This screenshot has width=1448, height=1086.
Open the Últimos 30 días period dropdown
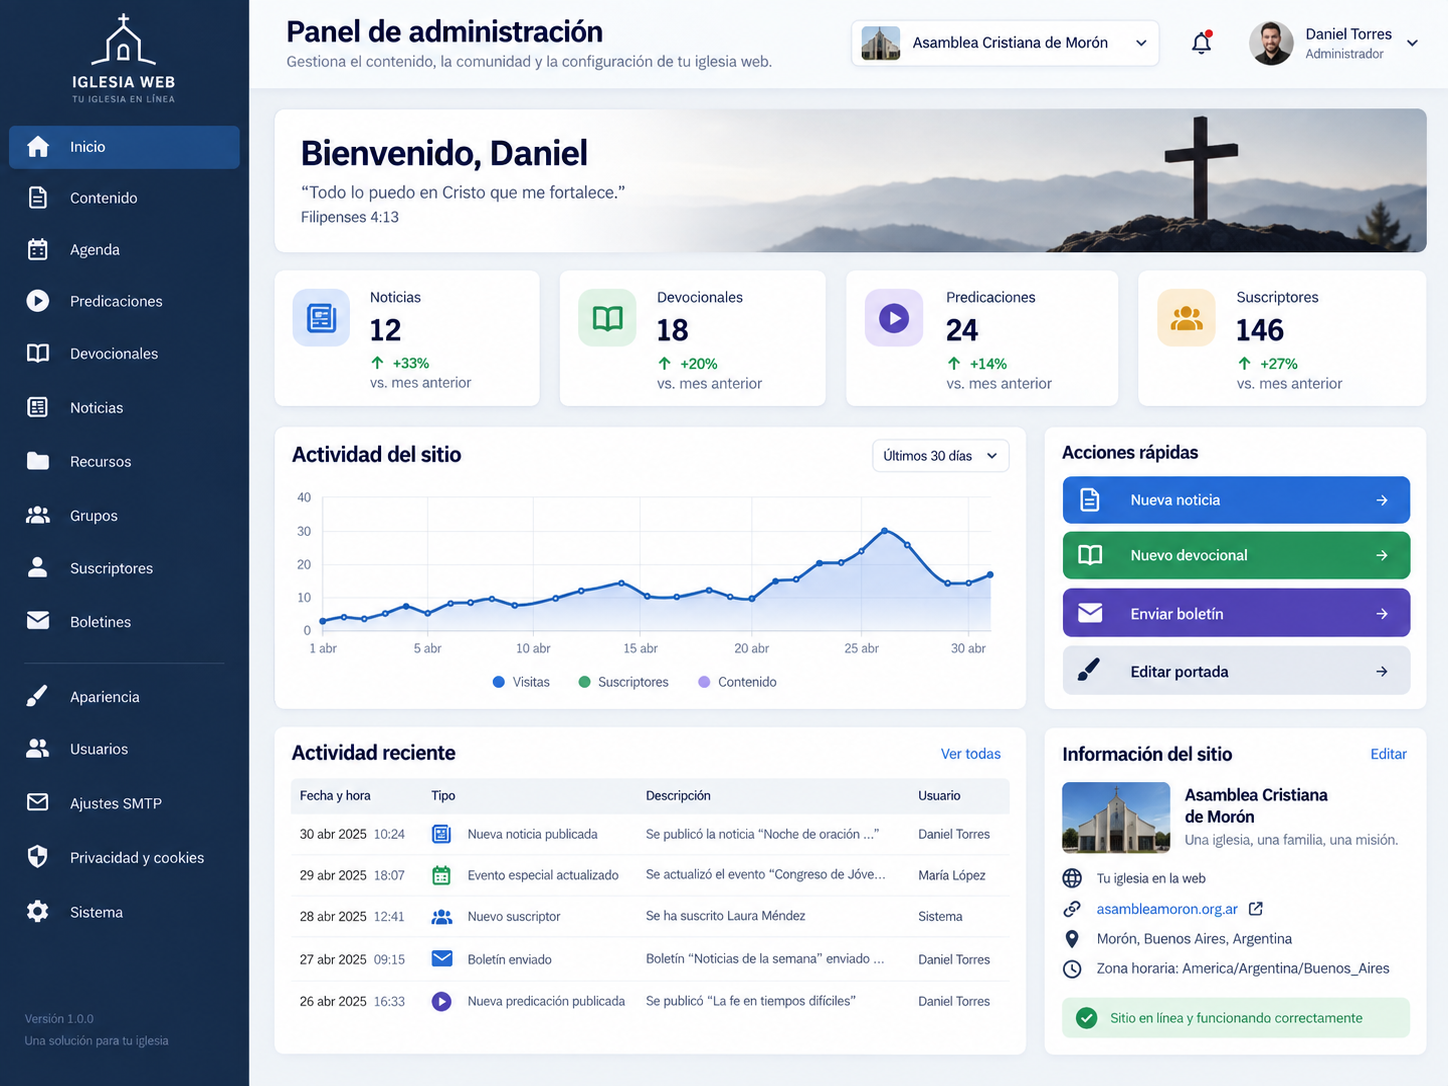(x=940, y=456)
